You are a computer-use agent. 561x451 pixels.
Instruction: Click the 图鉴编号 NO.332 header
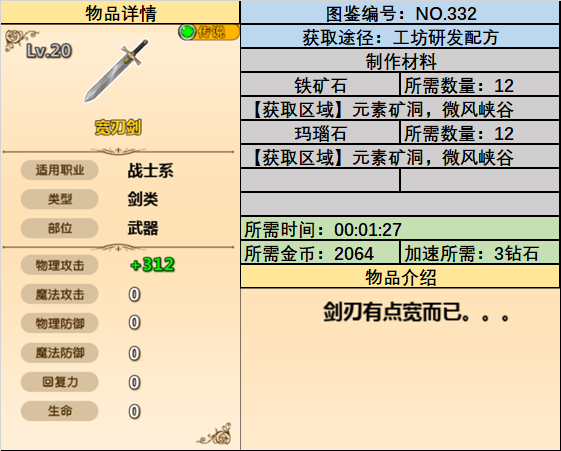[400, 13]
